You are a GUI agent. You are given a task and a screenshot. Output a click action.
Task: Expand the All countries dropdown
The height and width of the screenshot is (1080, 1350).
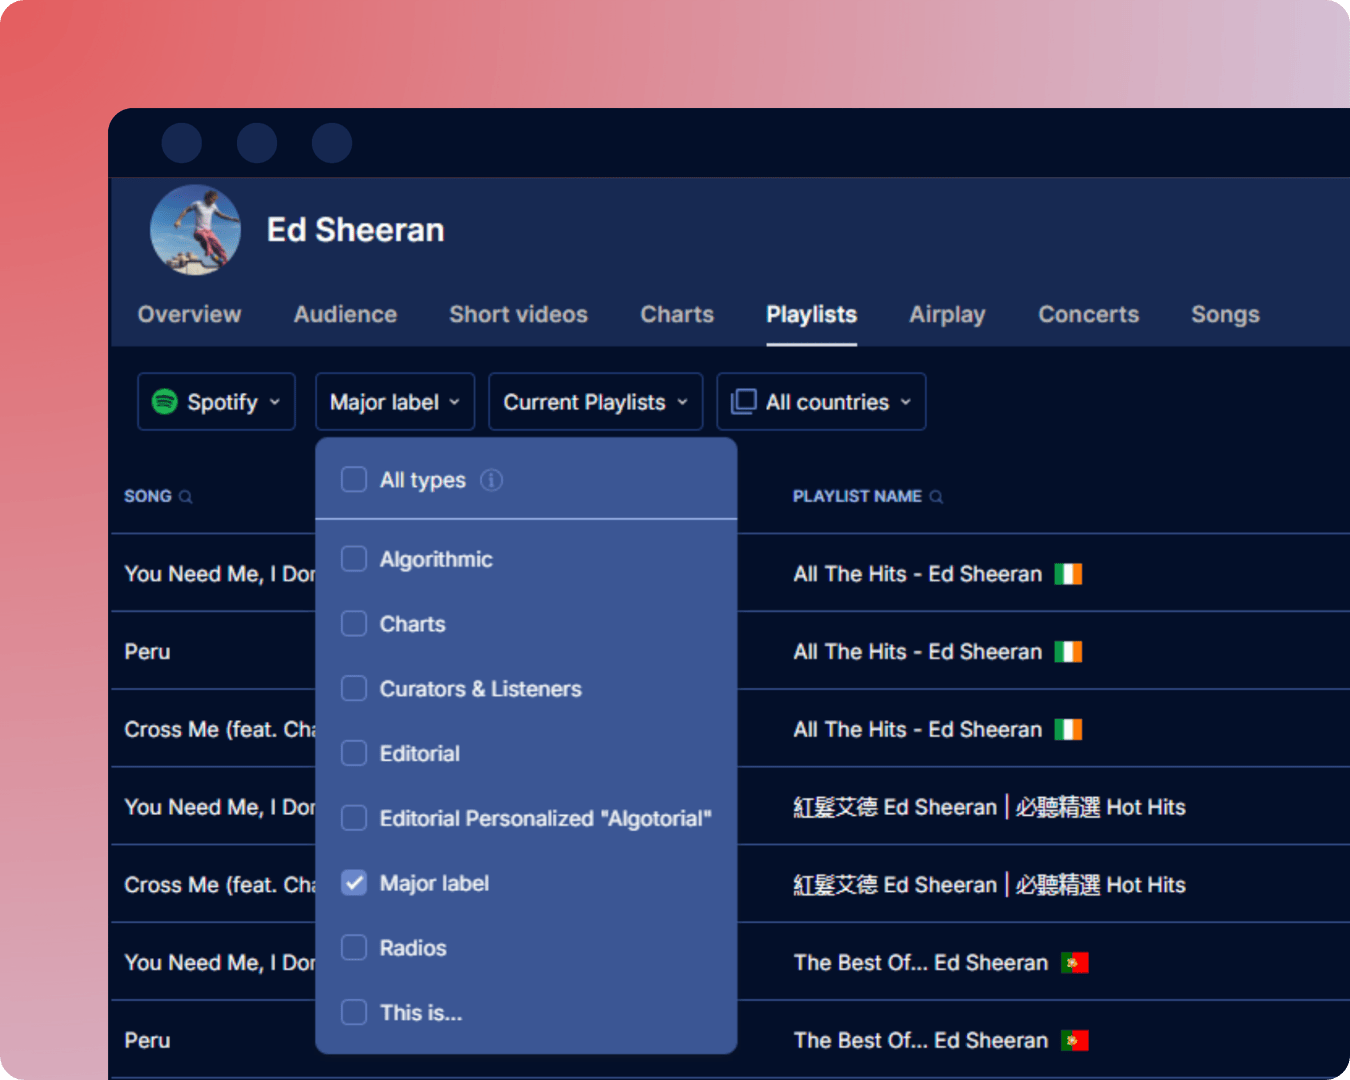point(821,402)
